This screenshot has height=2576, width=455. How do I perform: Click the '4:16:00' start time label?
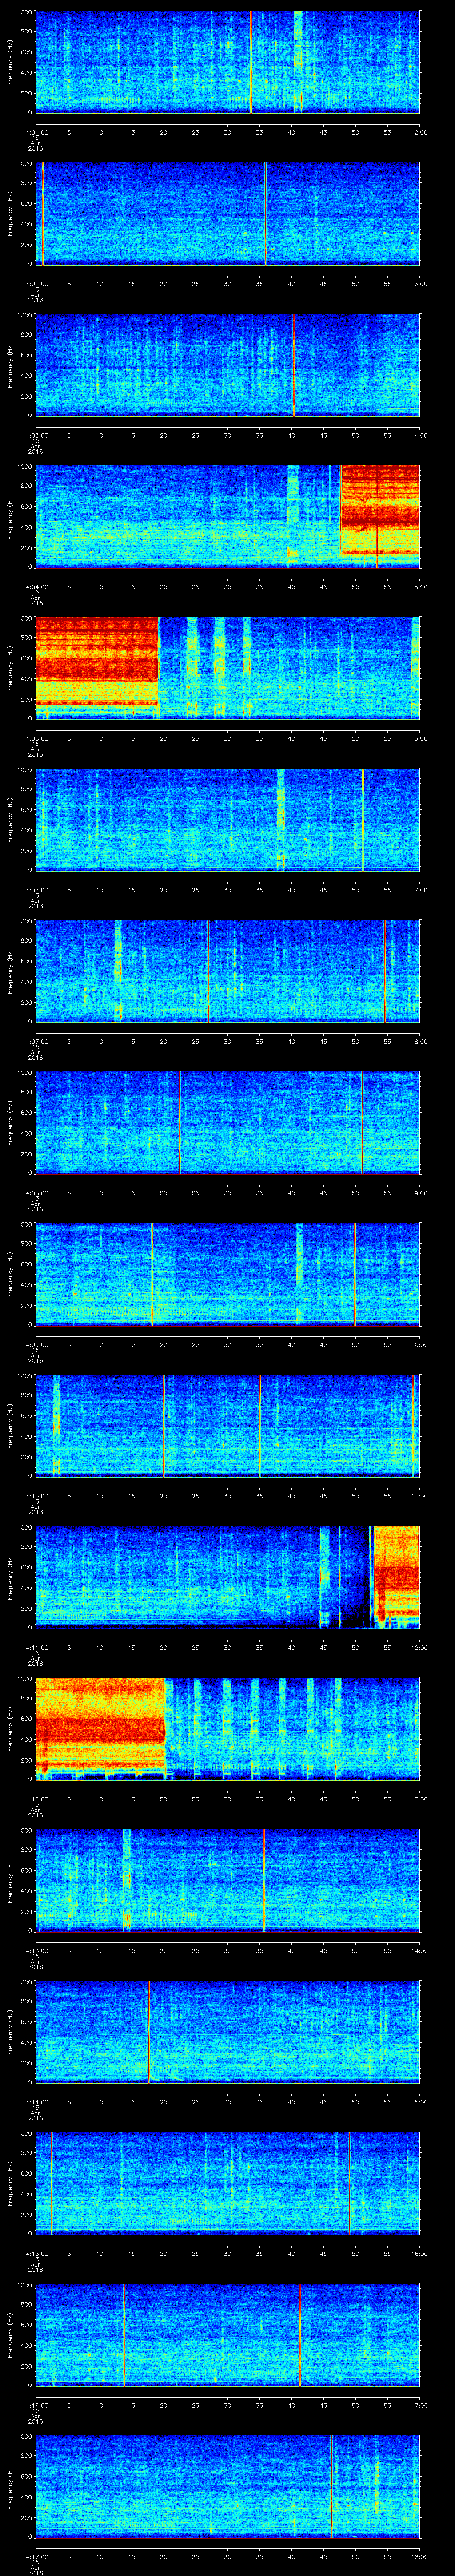35,2405
